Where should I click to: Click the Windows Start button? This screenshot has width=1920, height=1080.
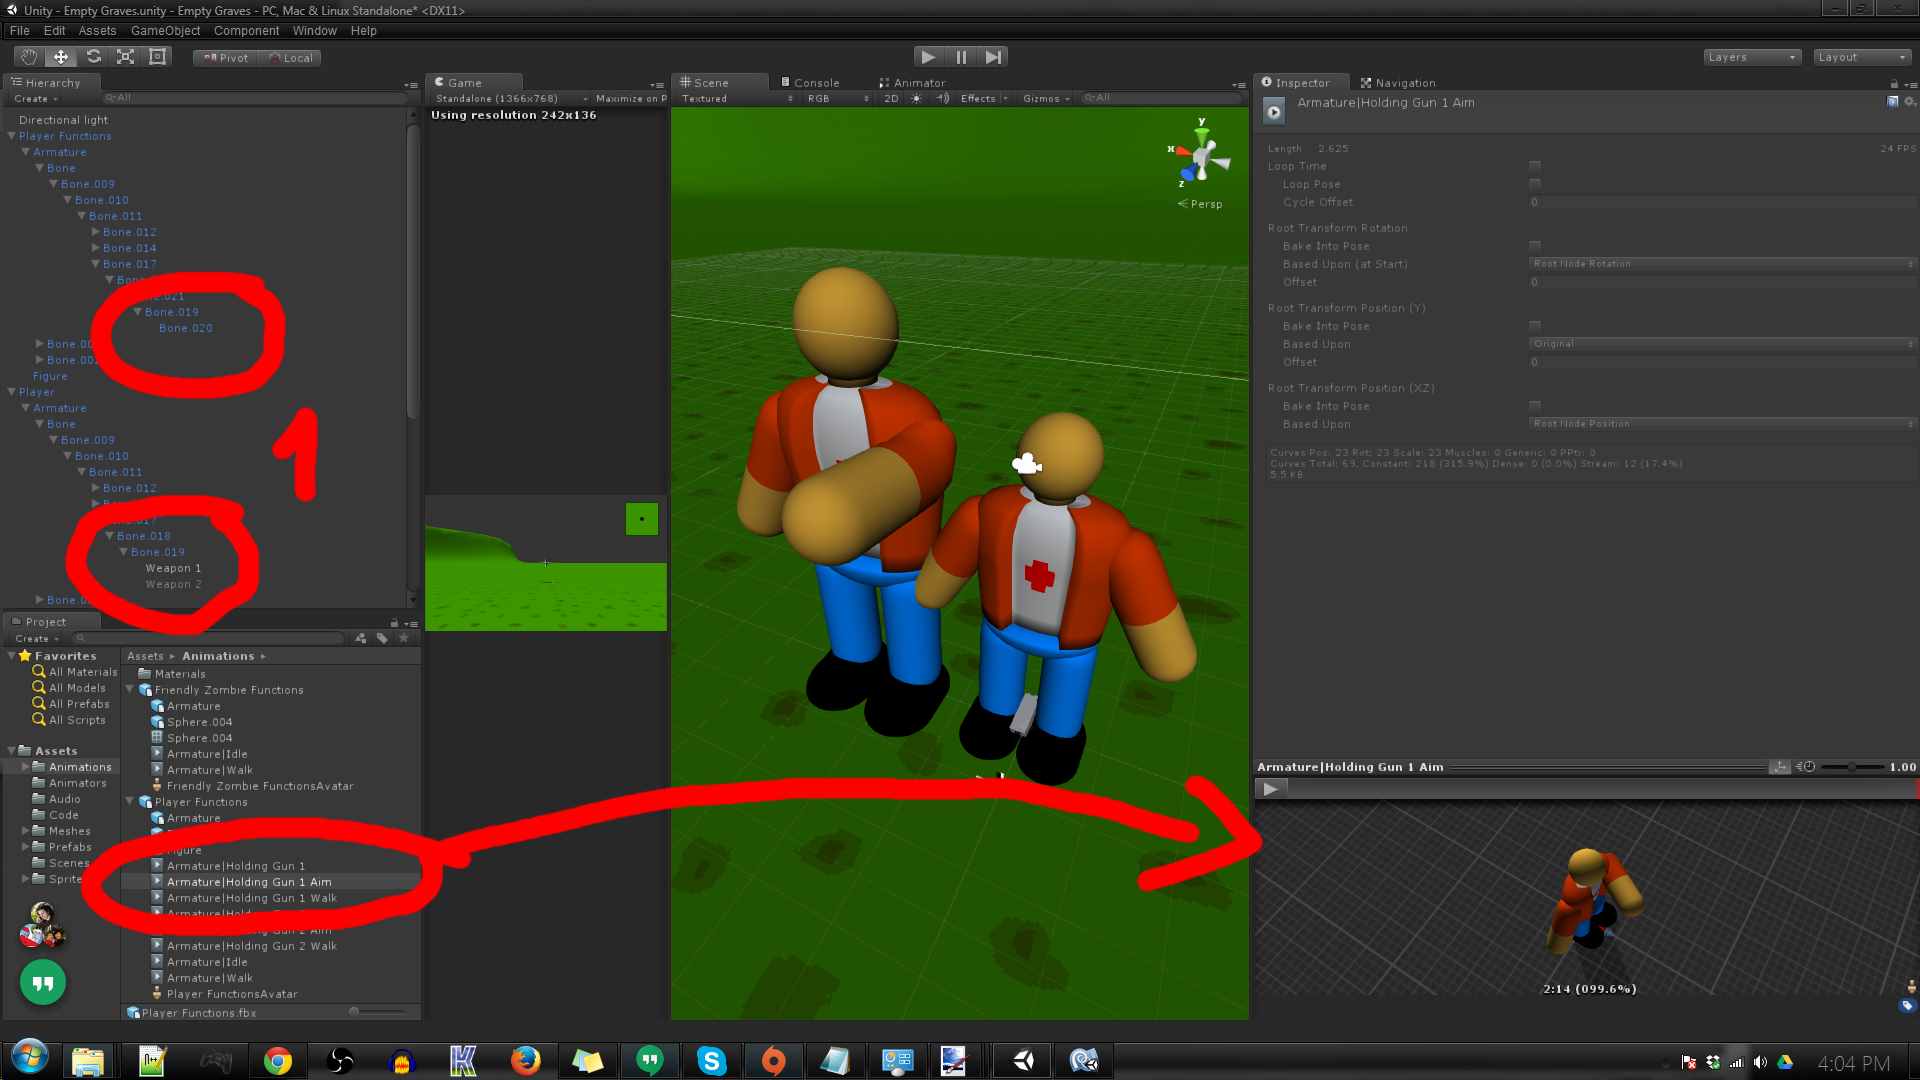(x=29, y=1058)
